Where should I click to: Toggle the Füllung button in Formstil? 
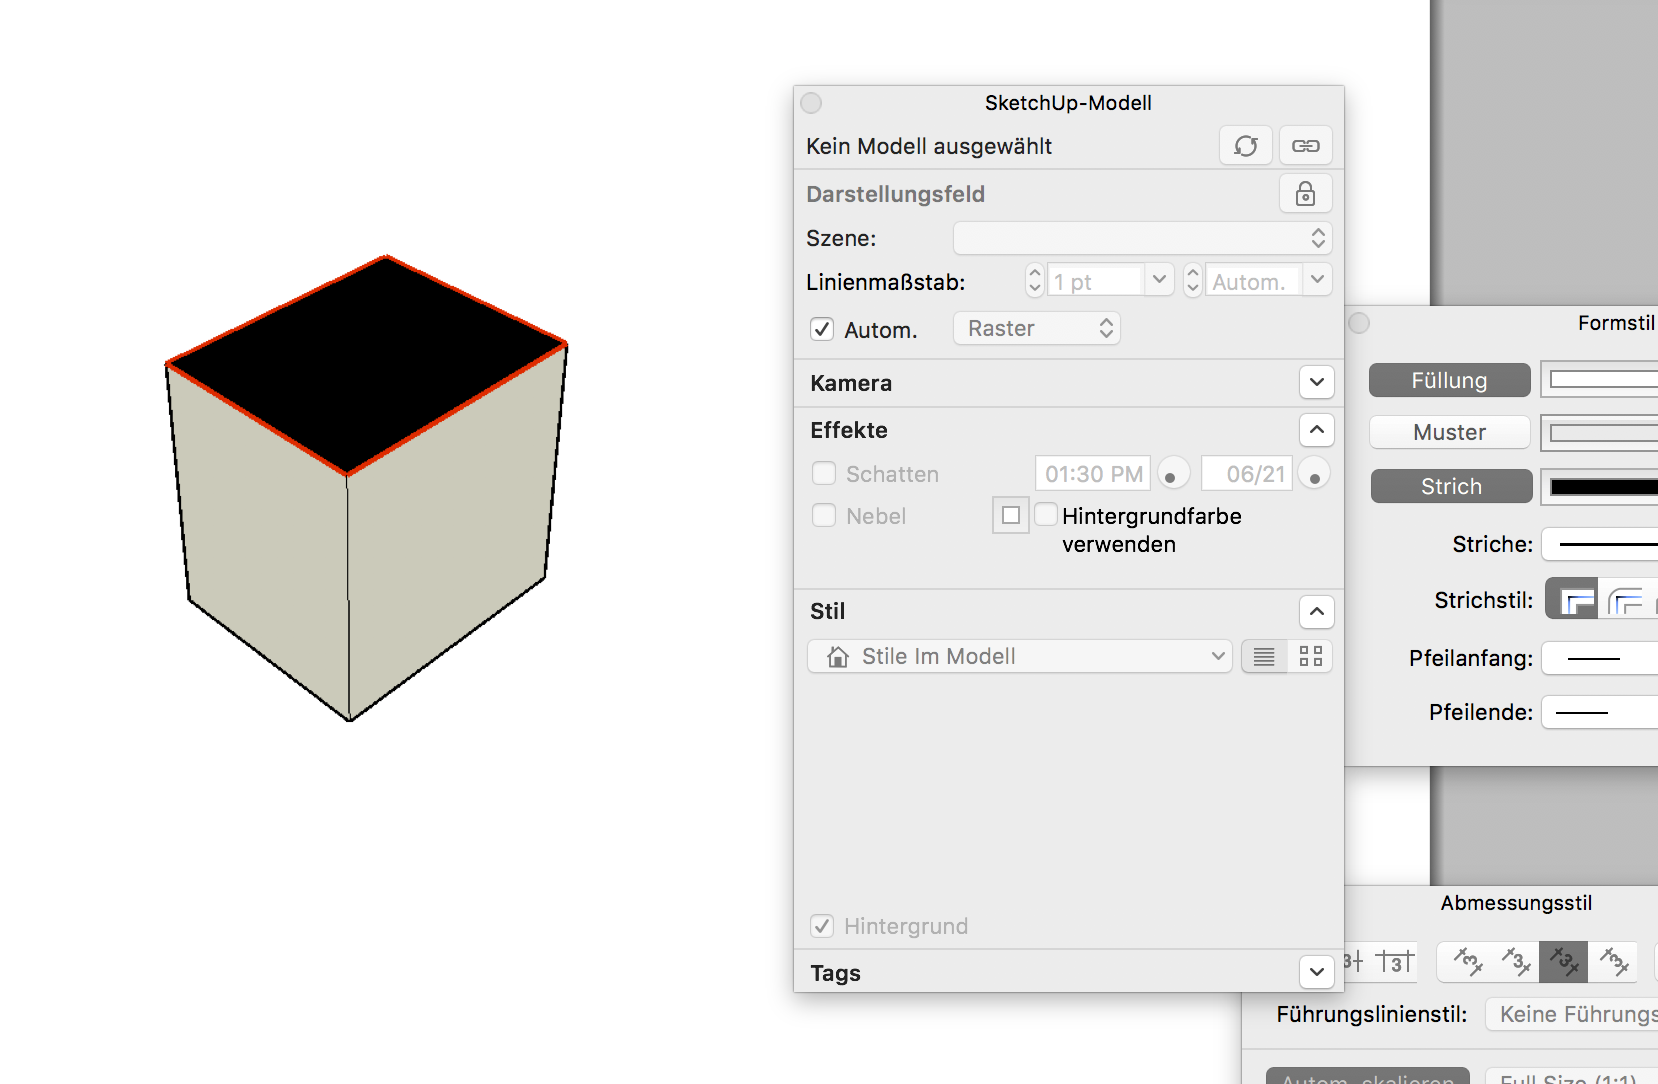1449,381
